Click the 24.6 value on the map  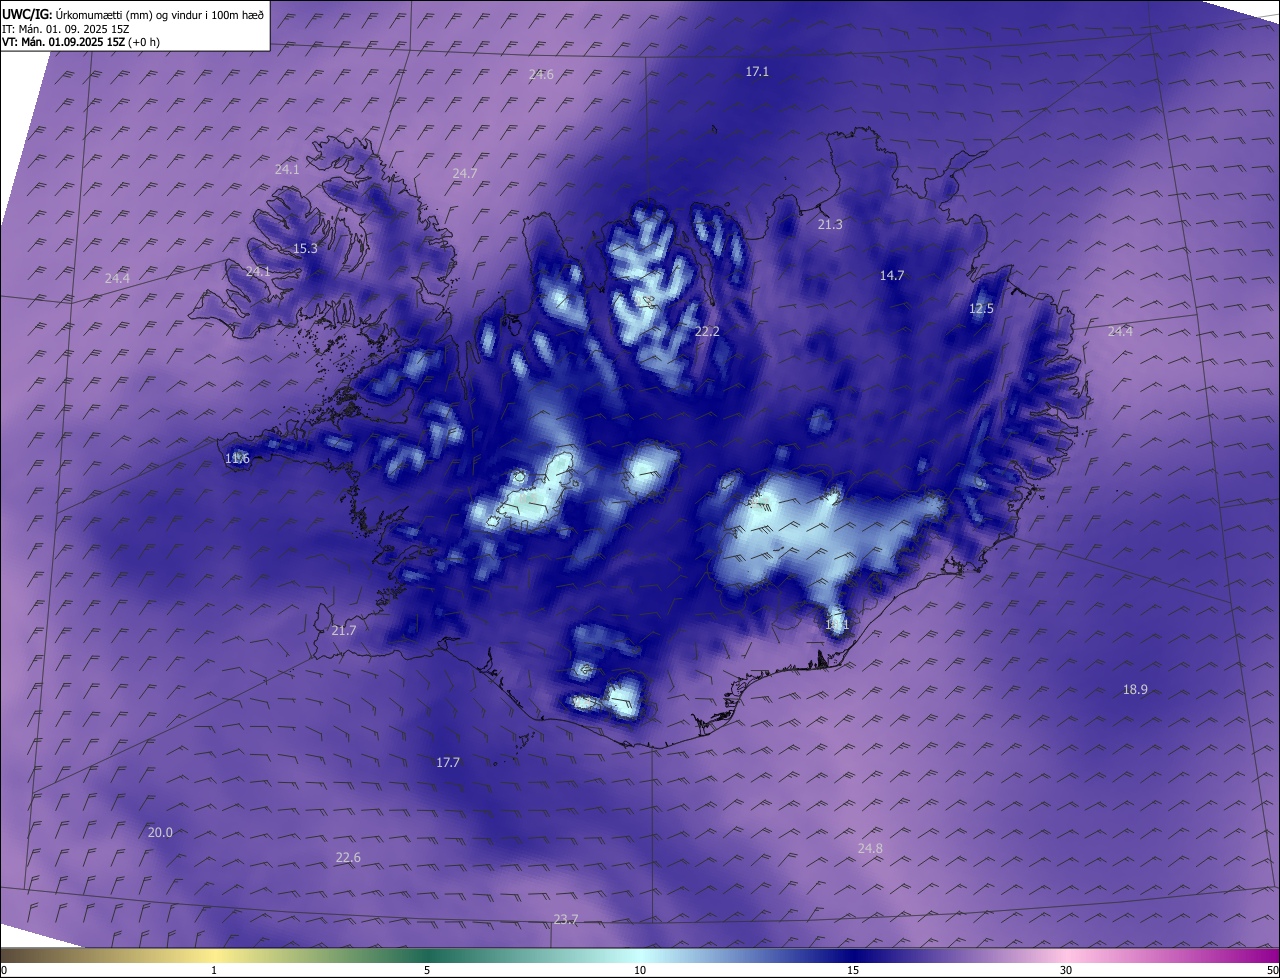(x=541, y=75)
